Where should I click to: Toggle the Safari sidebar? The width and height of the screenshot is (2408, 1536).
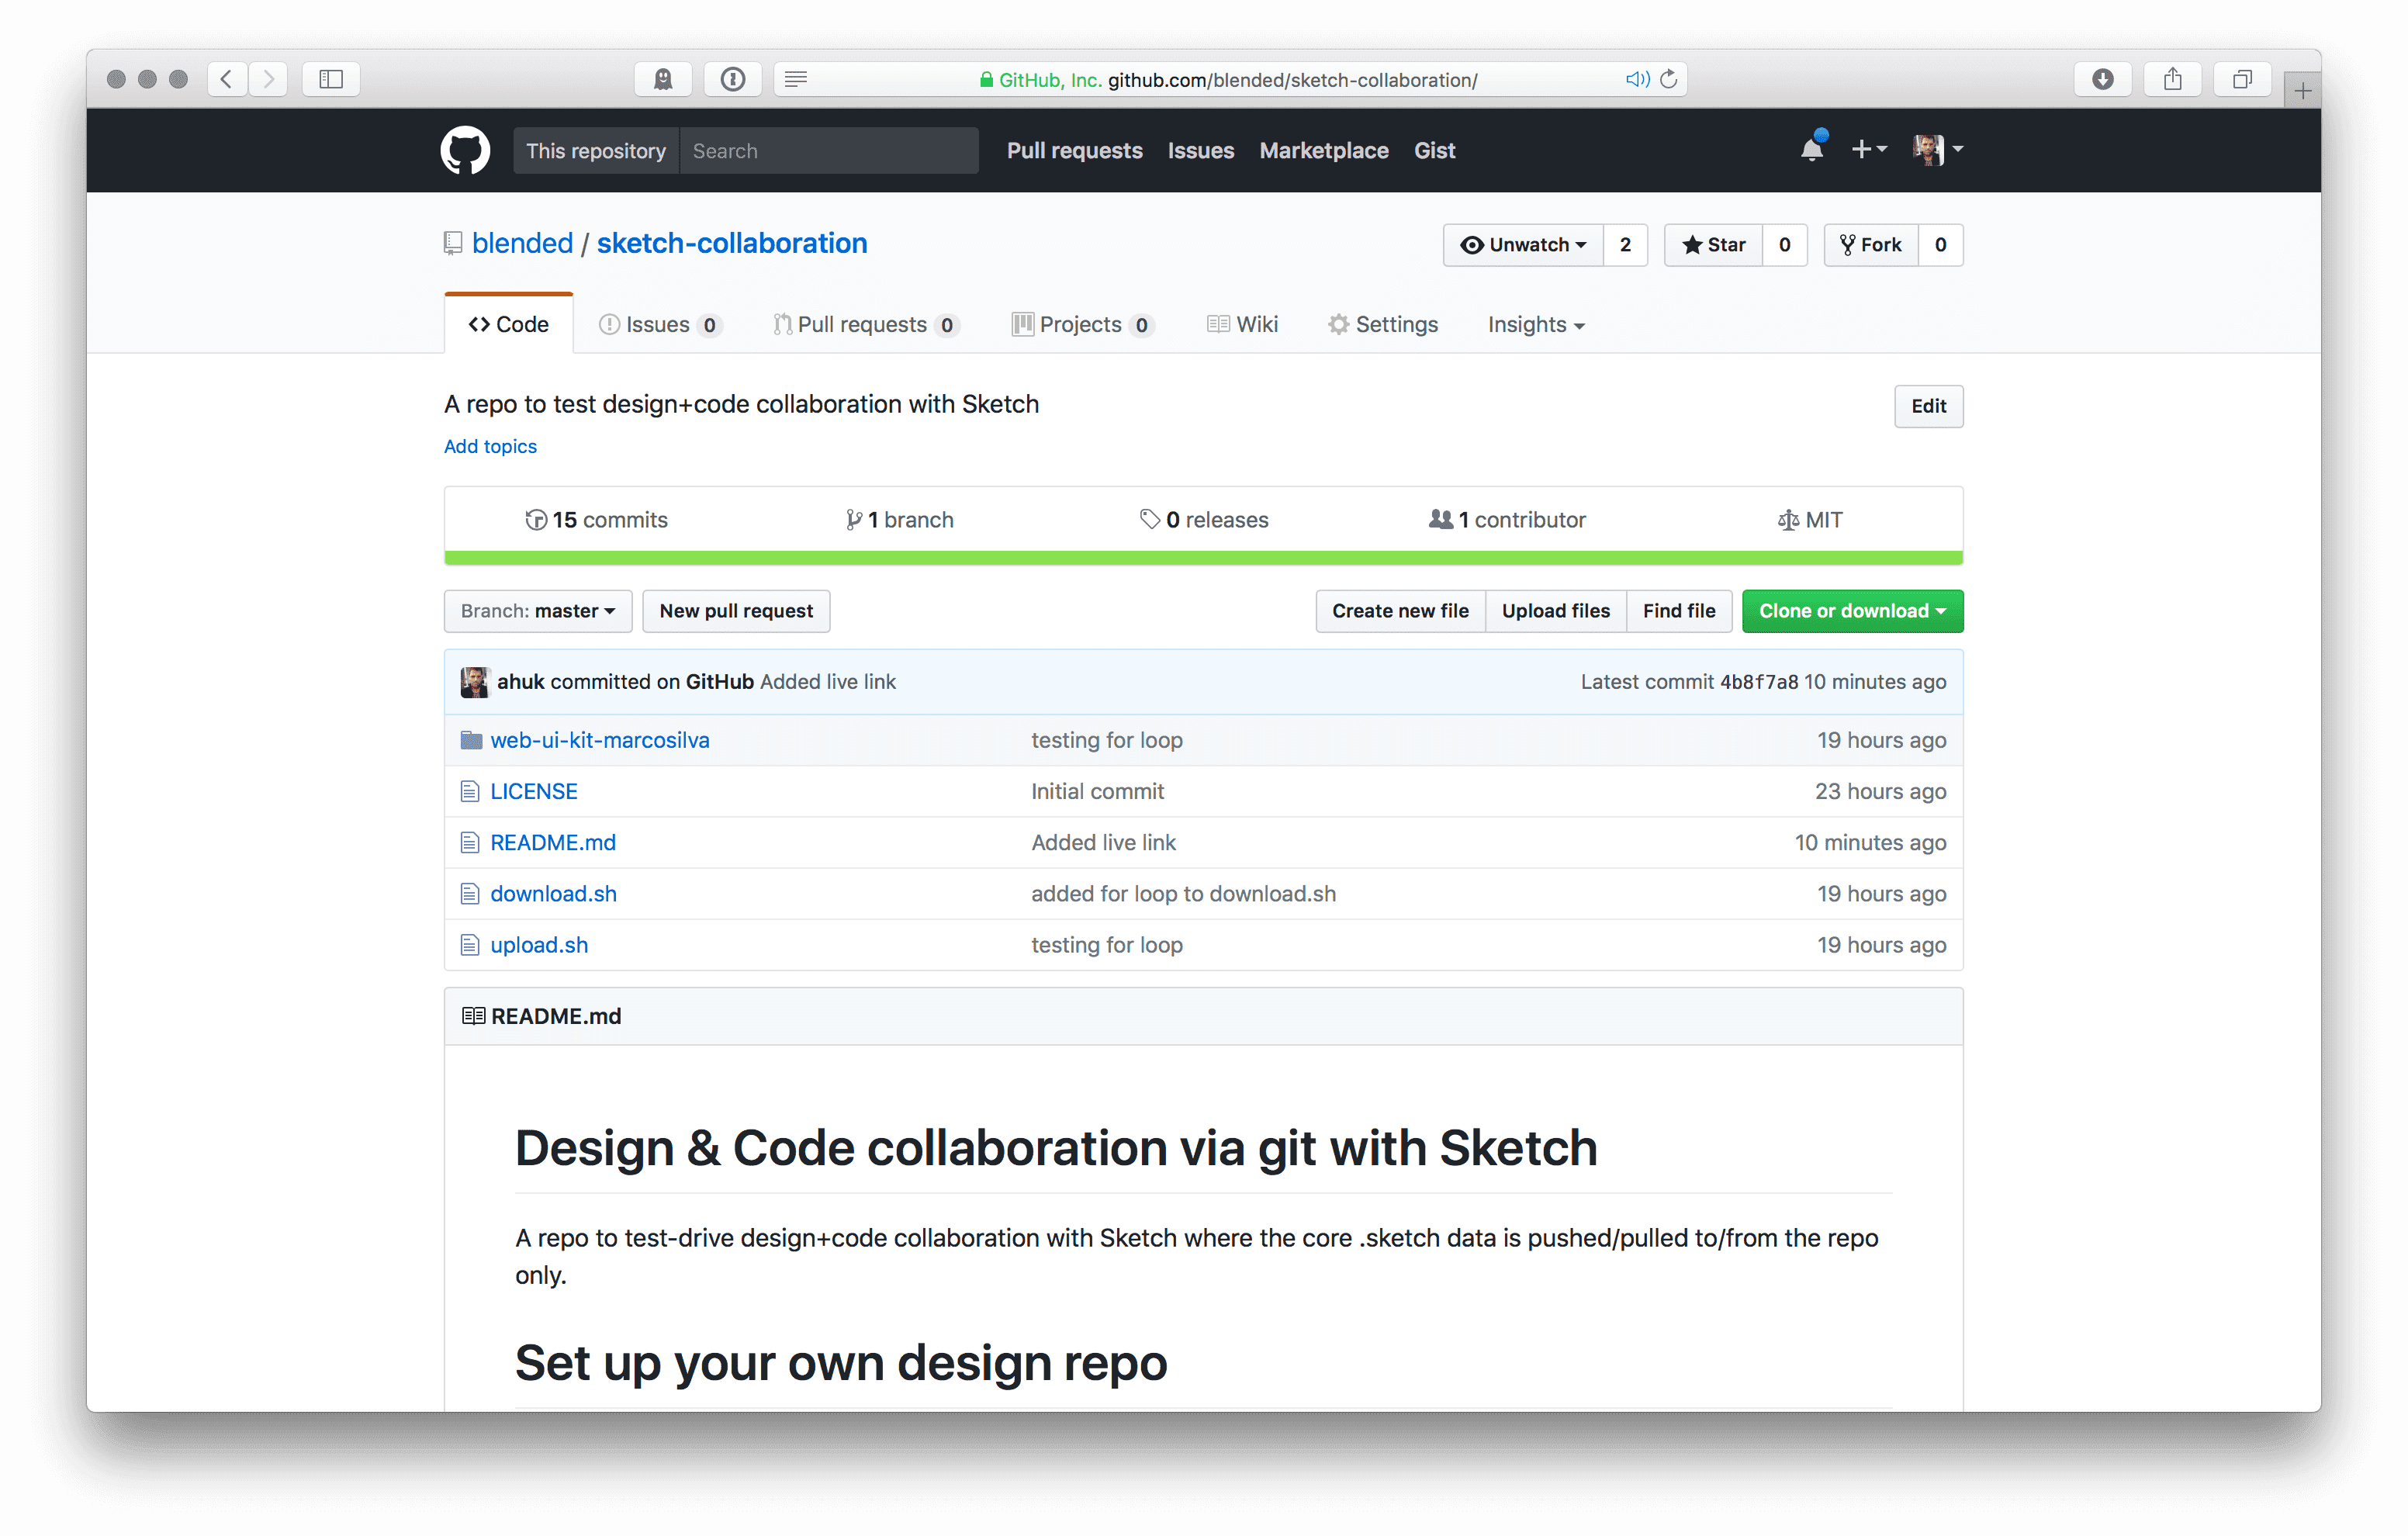(330, 79)
